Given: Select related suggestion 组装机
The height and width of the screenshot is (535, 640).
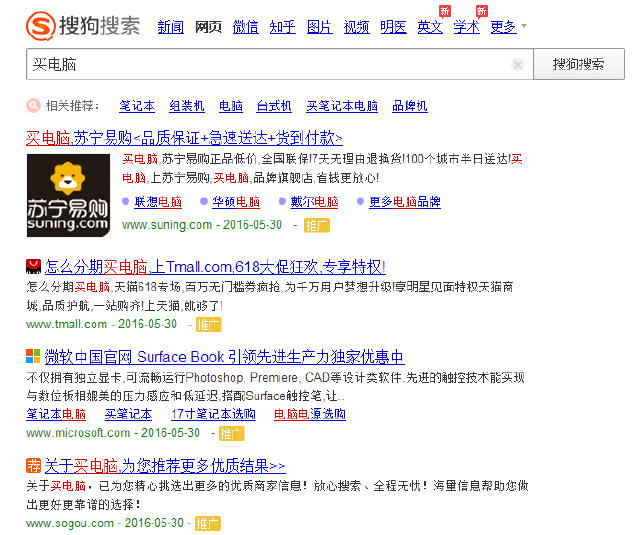Looking at the screenshot, I should 187,106.
